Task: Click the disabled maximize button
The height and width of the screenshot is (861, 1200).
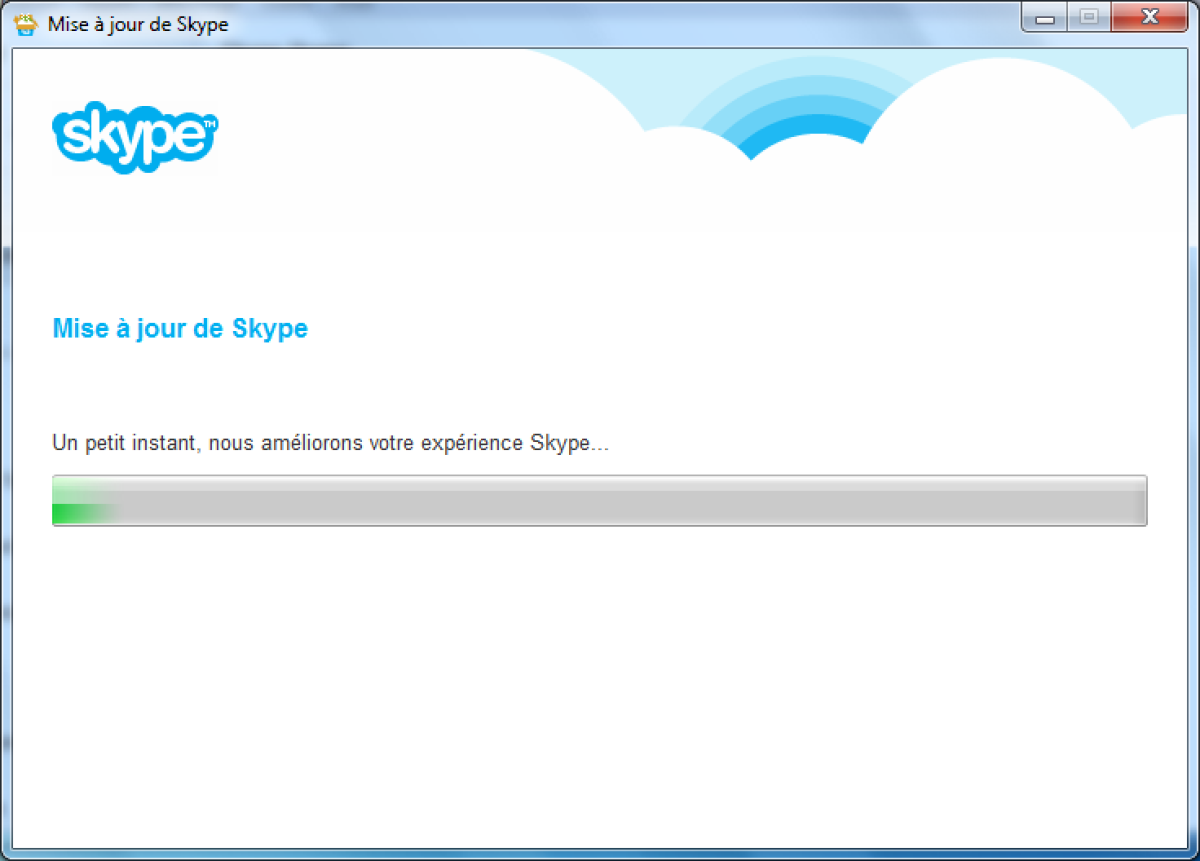Action: pos(1088,18)
